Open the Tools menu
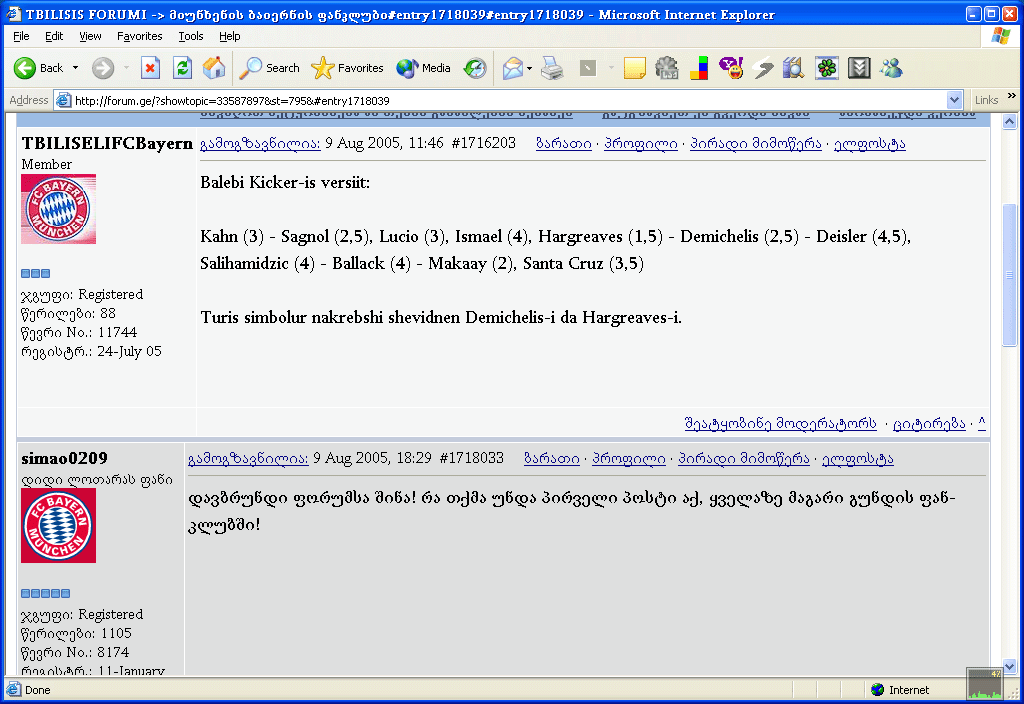 click(x=191, y=36)
